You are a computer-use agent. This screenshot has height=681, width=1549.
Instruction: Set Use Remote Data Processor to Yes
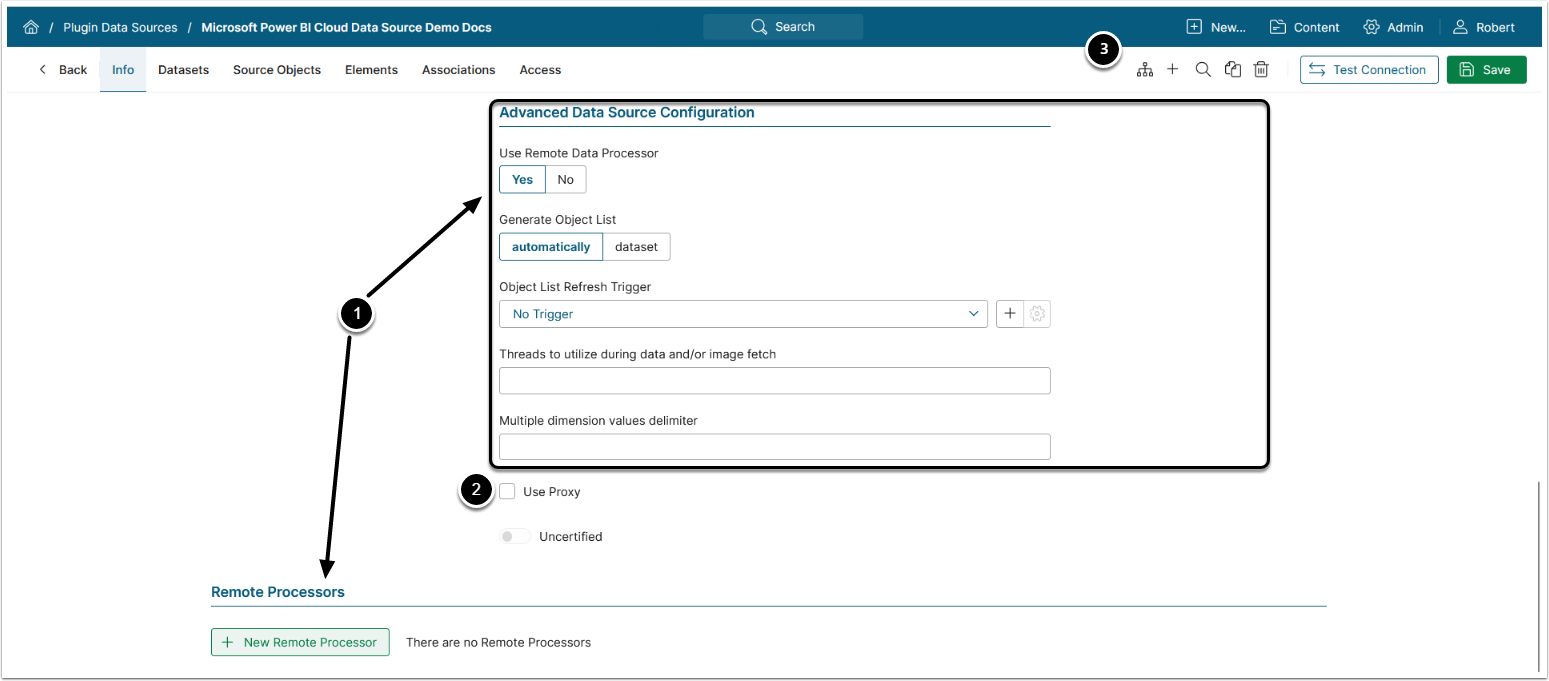[522, 180]
